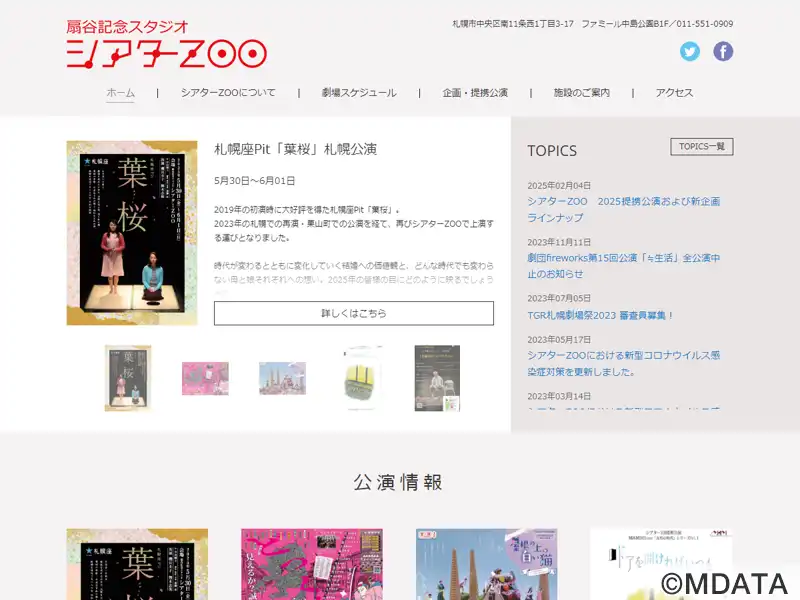The image size is (800, 600).
Task: Select the pink poster carousel thumbnail
Action: coord(205,378)
